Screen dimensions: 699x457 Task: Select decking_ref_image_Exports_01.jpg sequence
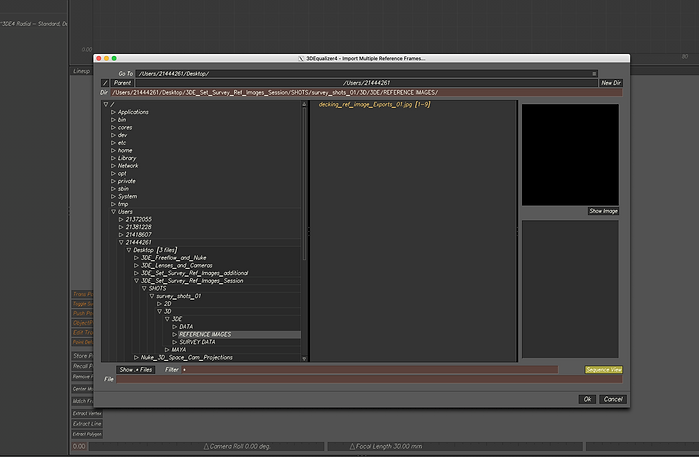(374, 104)
